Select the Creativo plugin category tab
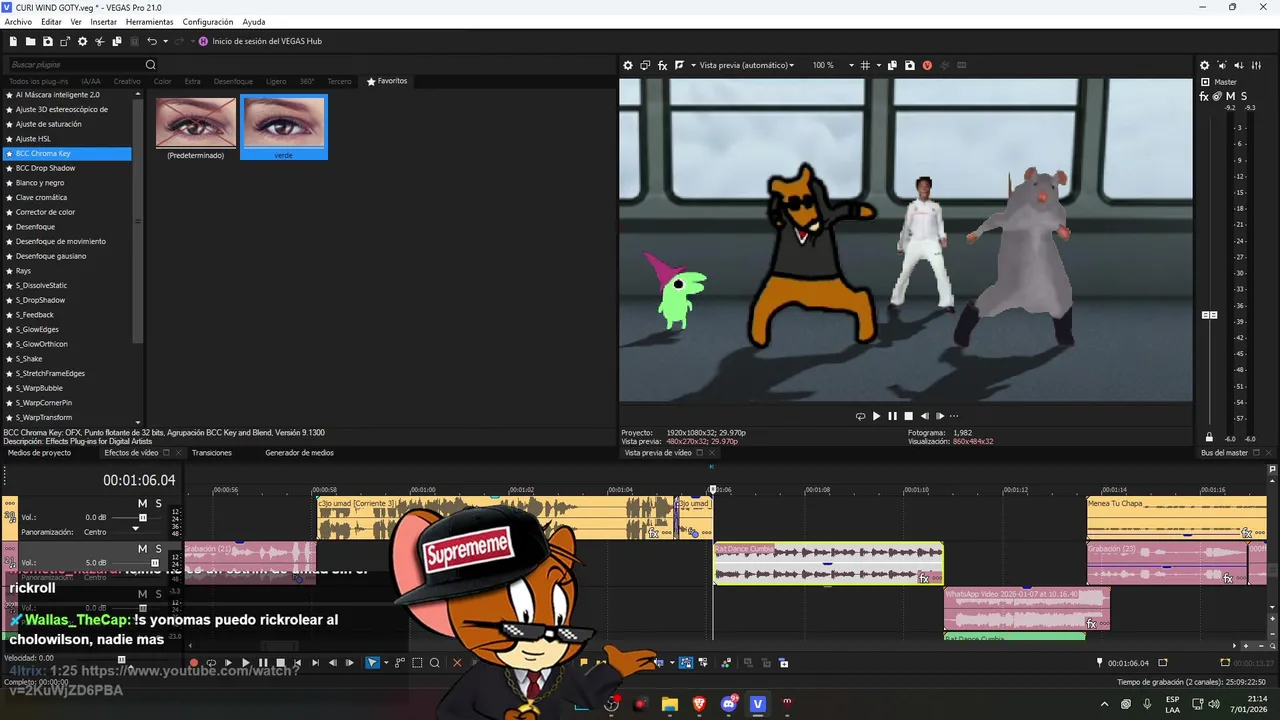Viewport: 1280px width, 720px height. (x=127, y=81)
